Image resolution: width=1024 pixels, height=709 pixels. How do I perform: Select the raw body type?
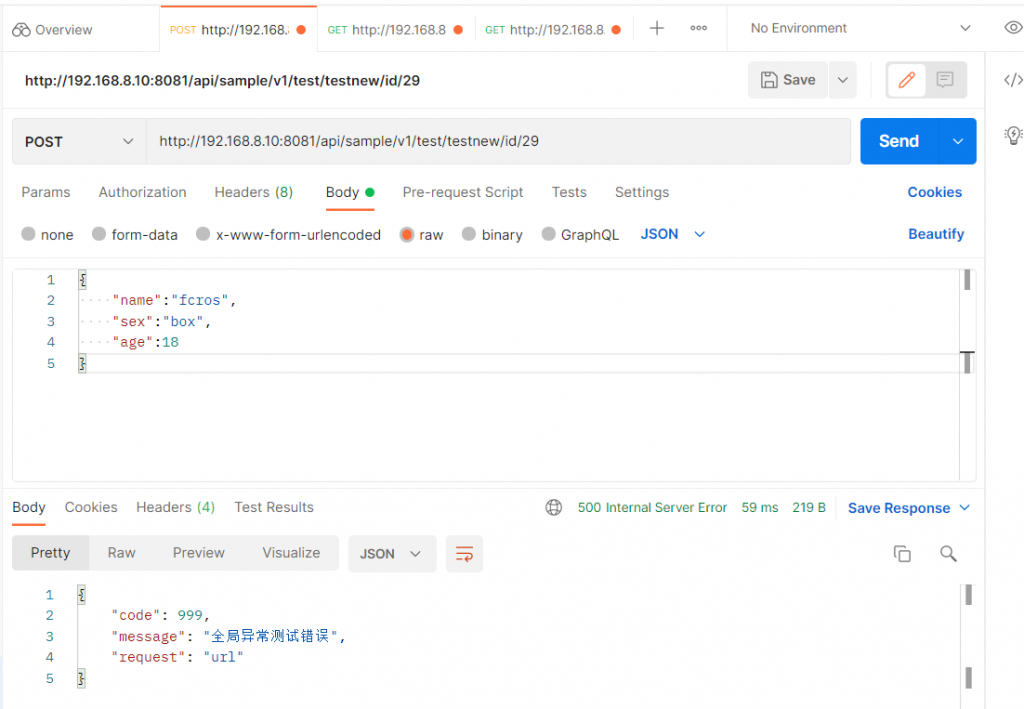tap(421, 234)
